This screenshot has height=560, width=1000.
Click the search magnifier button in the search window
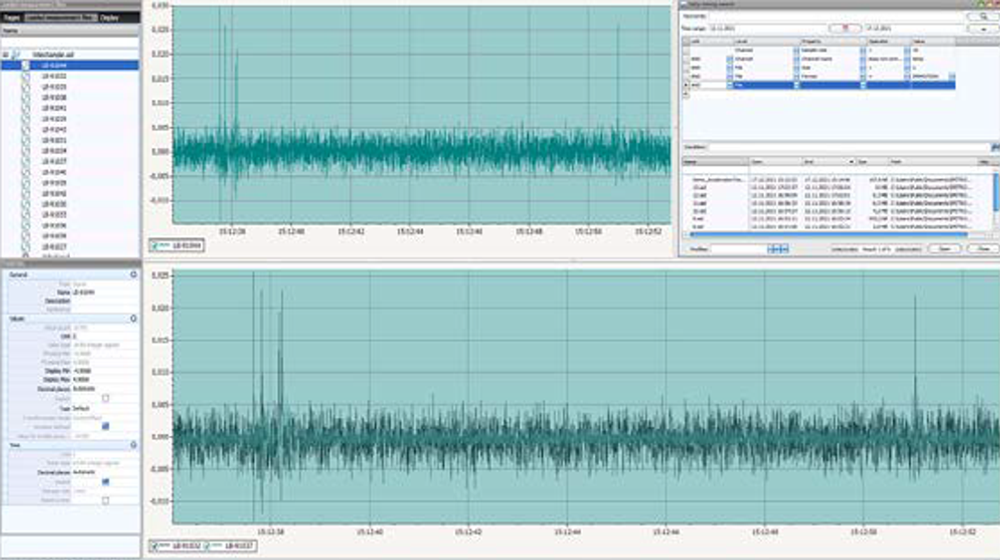pos(983,16)
